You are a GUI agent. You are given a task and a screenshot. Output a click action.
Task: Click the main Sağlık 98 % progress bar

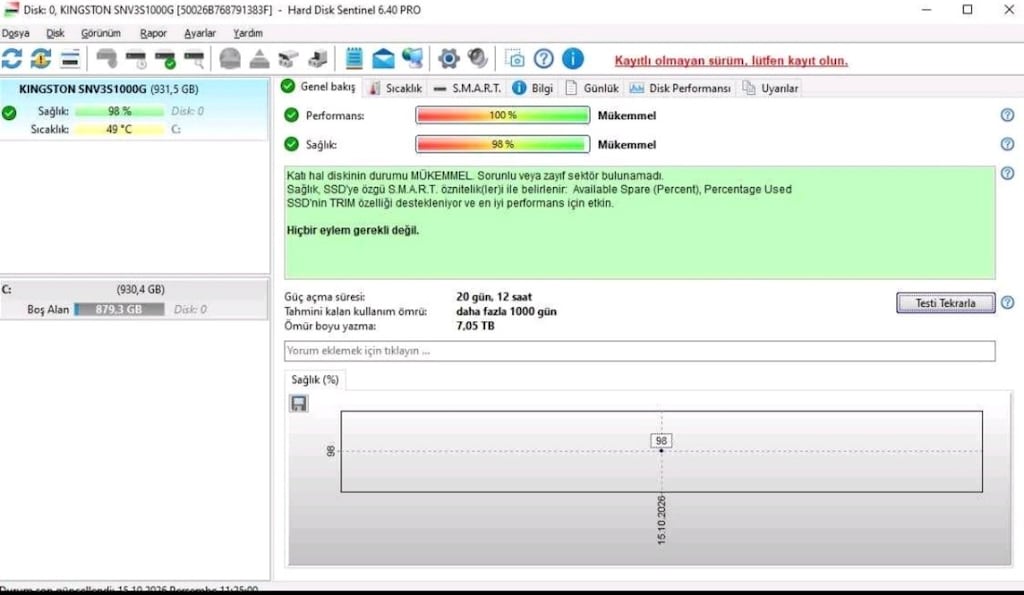[502, 144]
